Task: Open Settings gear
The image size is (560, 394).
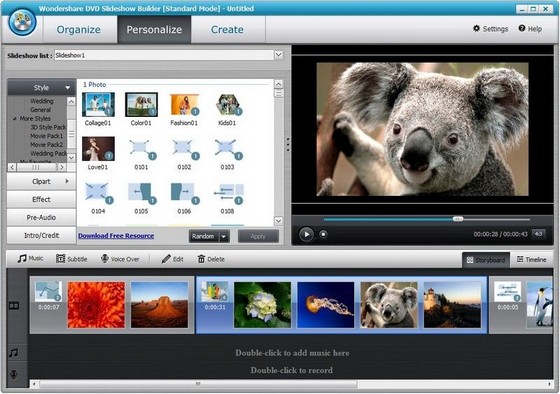Action: pos(476,29)
